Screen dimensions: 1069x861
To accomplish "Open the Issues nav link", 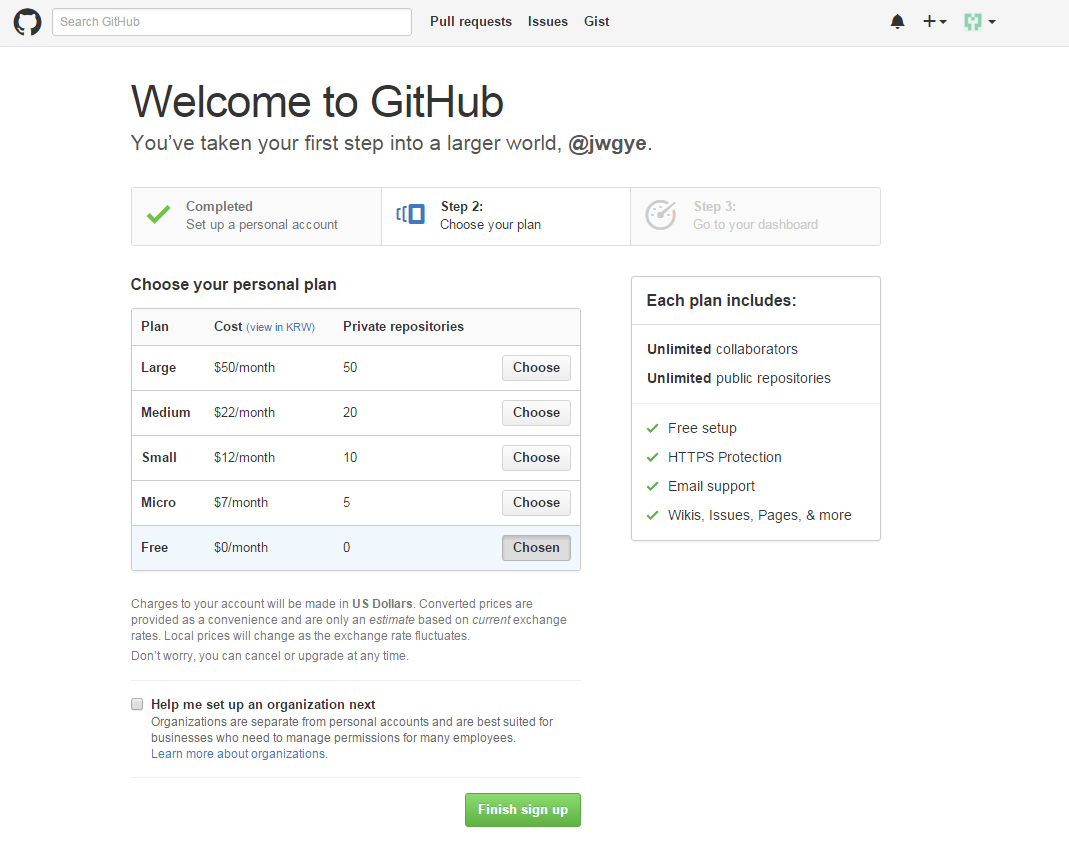I will (x=547, y=22).
